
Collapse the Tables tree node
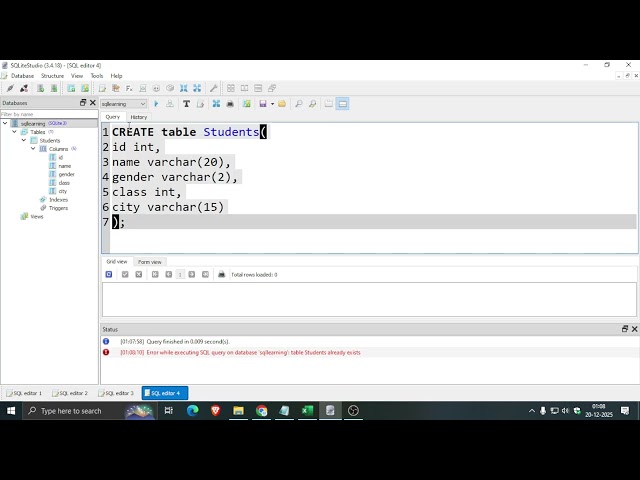coord(15,132)
